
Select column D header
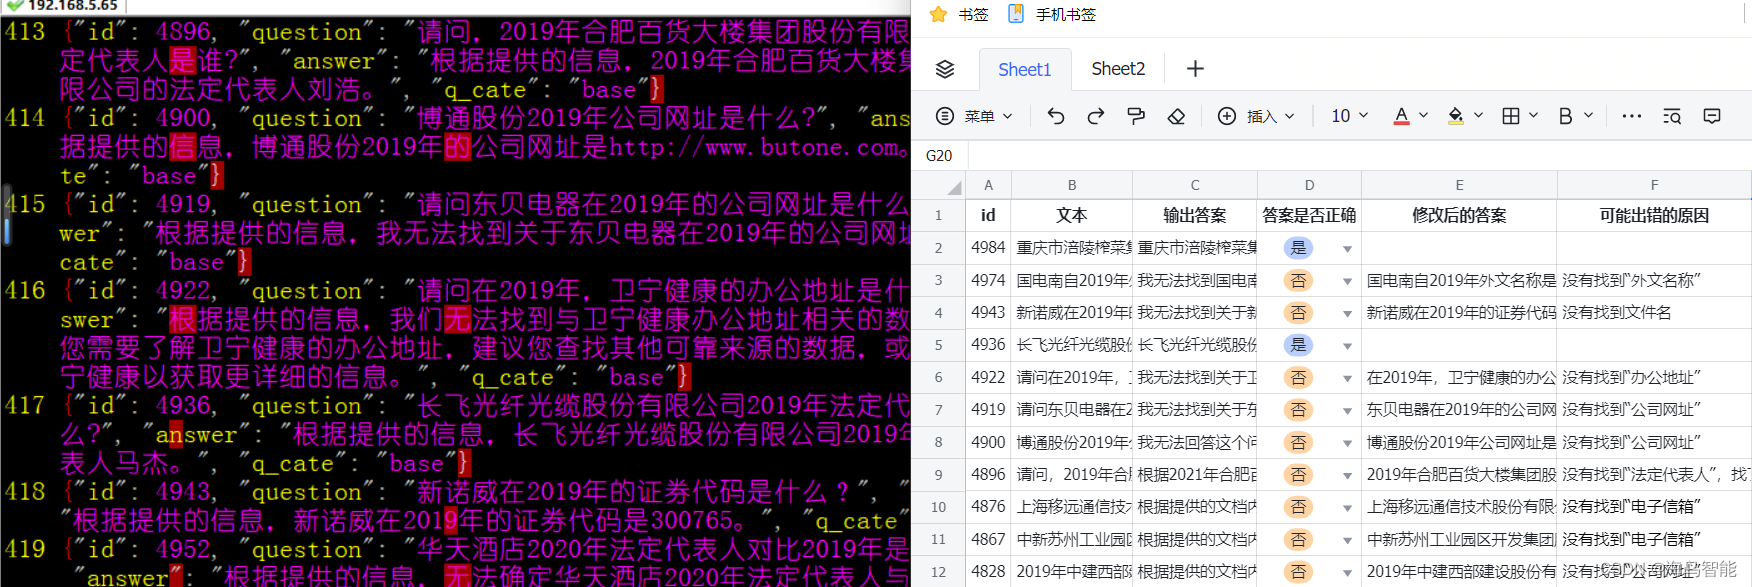pyautogui.click(x=1309, y=185)
